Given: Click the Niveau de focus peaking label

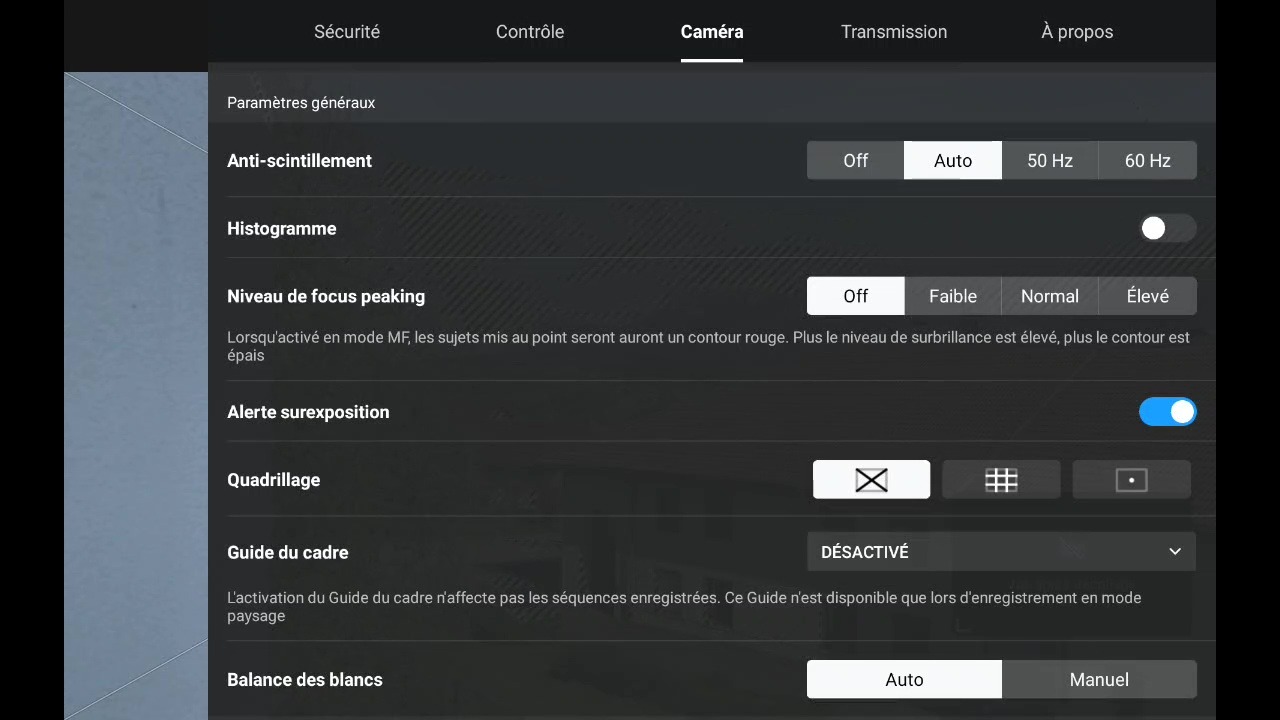Looking at the screenshot, I should tap(326, 296).
